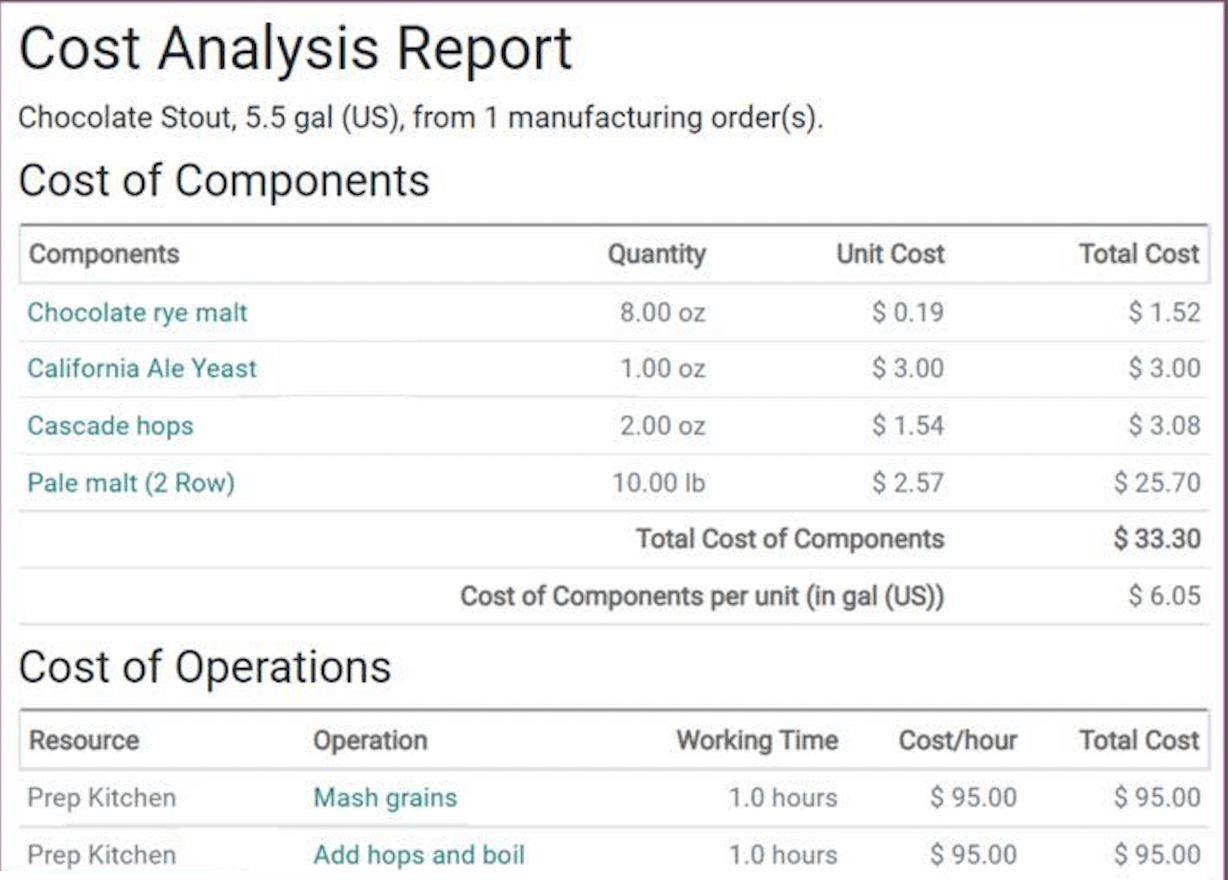Click the Cost Analysis Report title

click(x=296, y=48)
